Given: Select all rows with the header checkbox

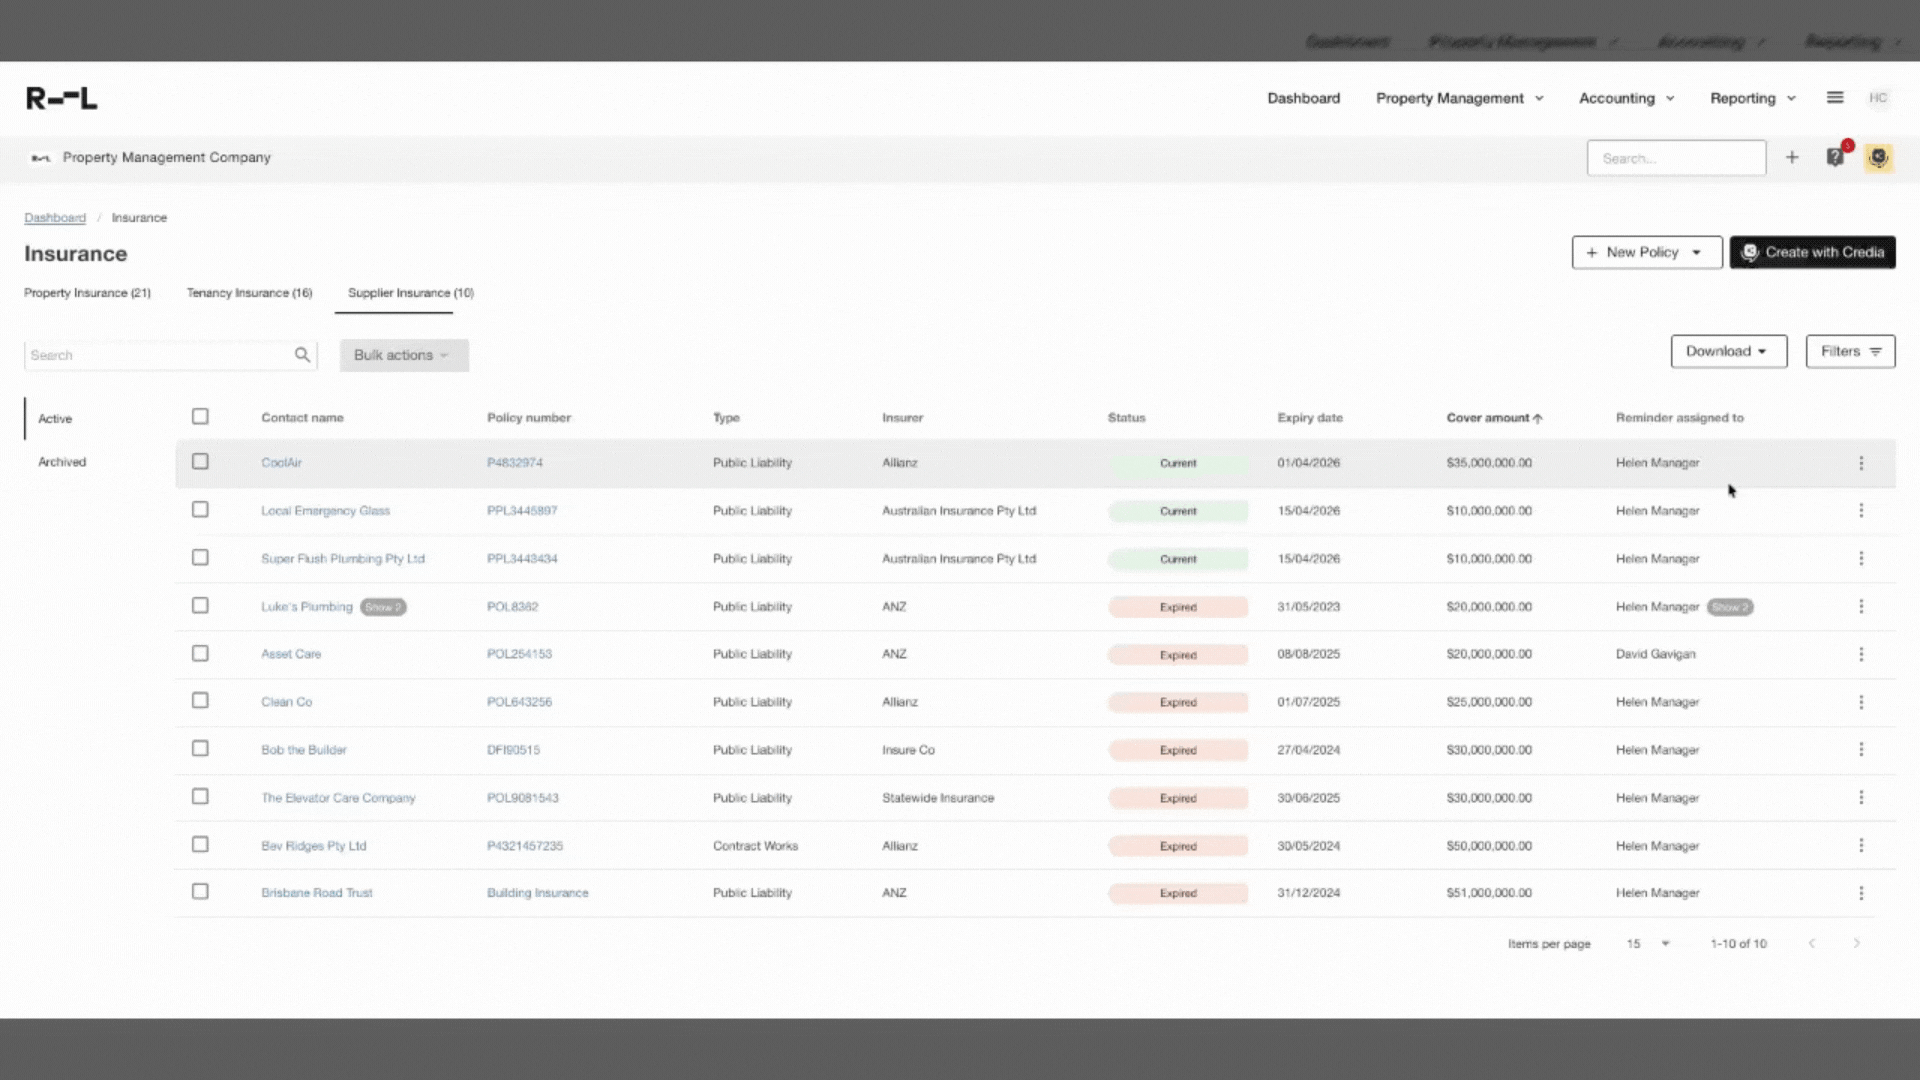Looking at the screenshot, I should click(200, 416).
